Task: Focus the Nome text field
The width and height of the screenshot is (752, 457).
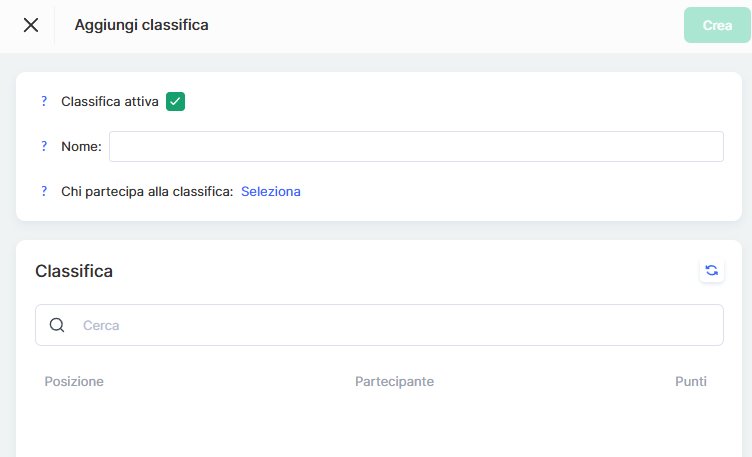Action: pos(416,146)
